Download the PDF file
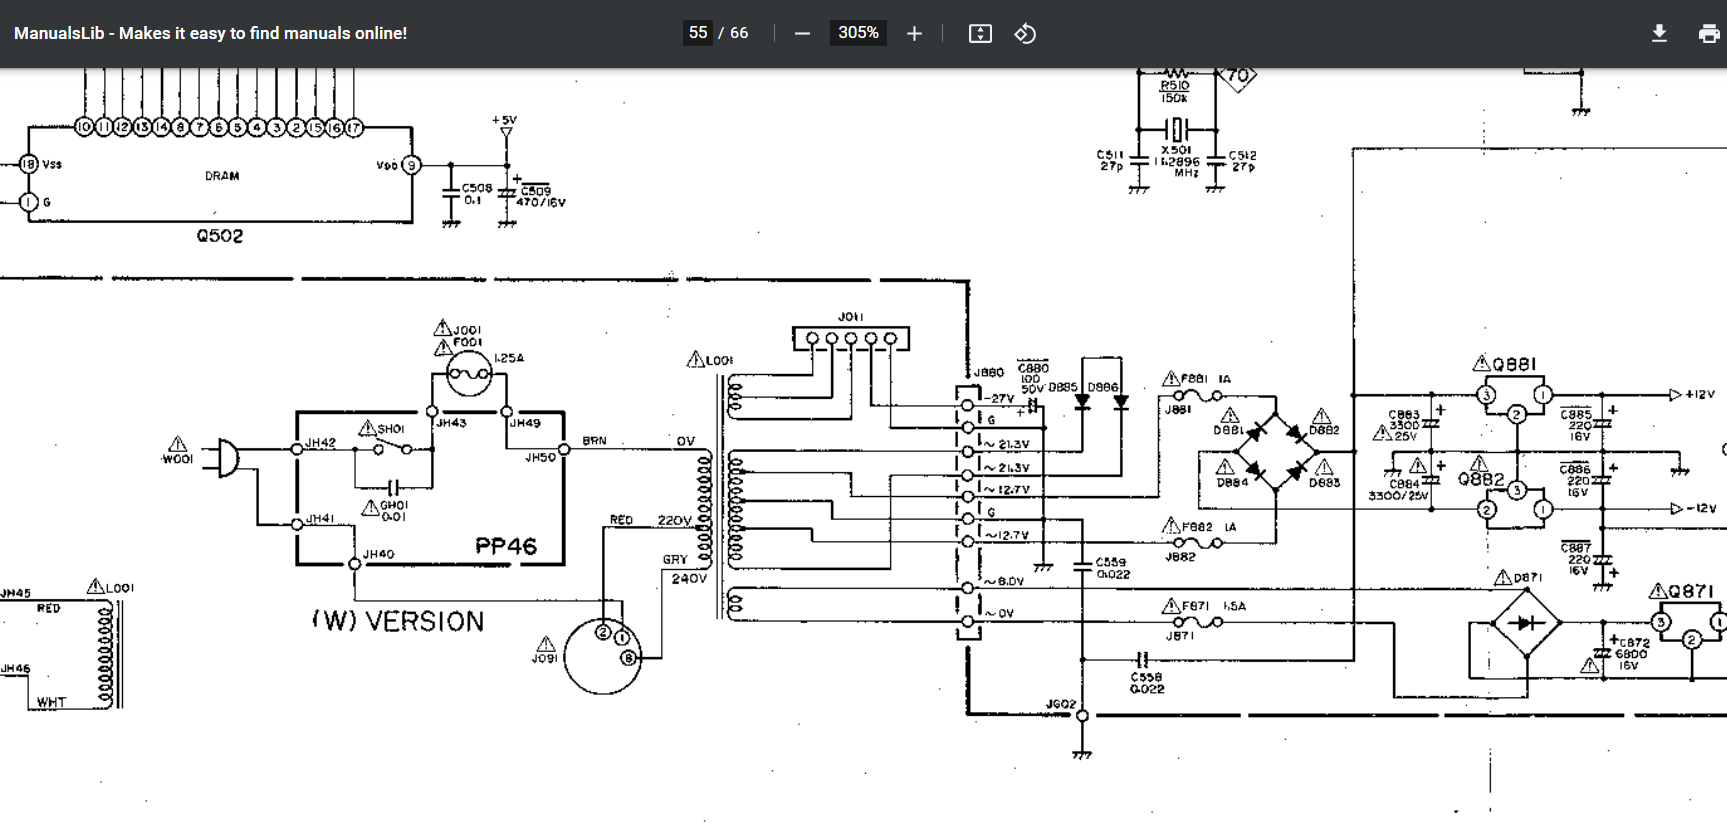Screen dimensions: 1727x836 click(x=1659, y=33)
